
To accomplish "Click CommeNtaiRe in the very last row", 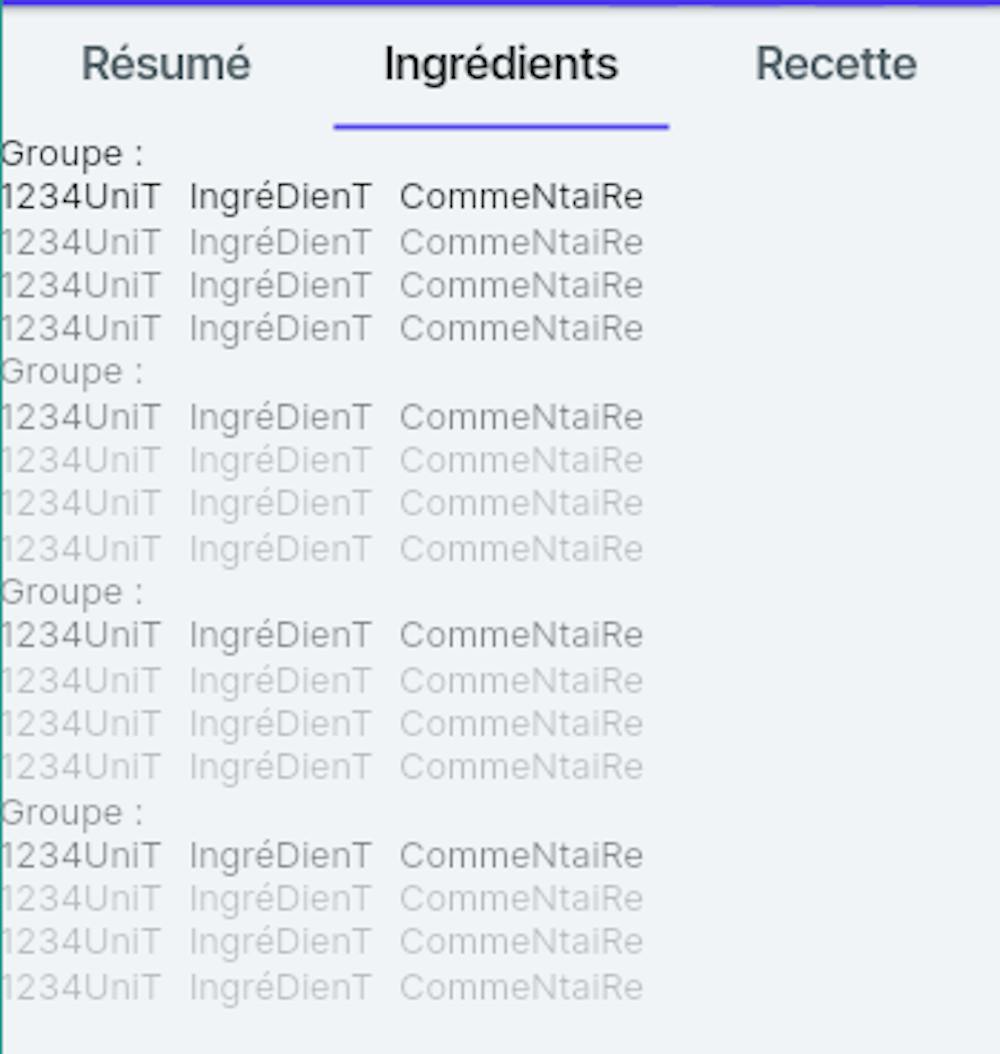I will click(521, 988).
